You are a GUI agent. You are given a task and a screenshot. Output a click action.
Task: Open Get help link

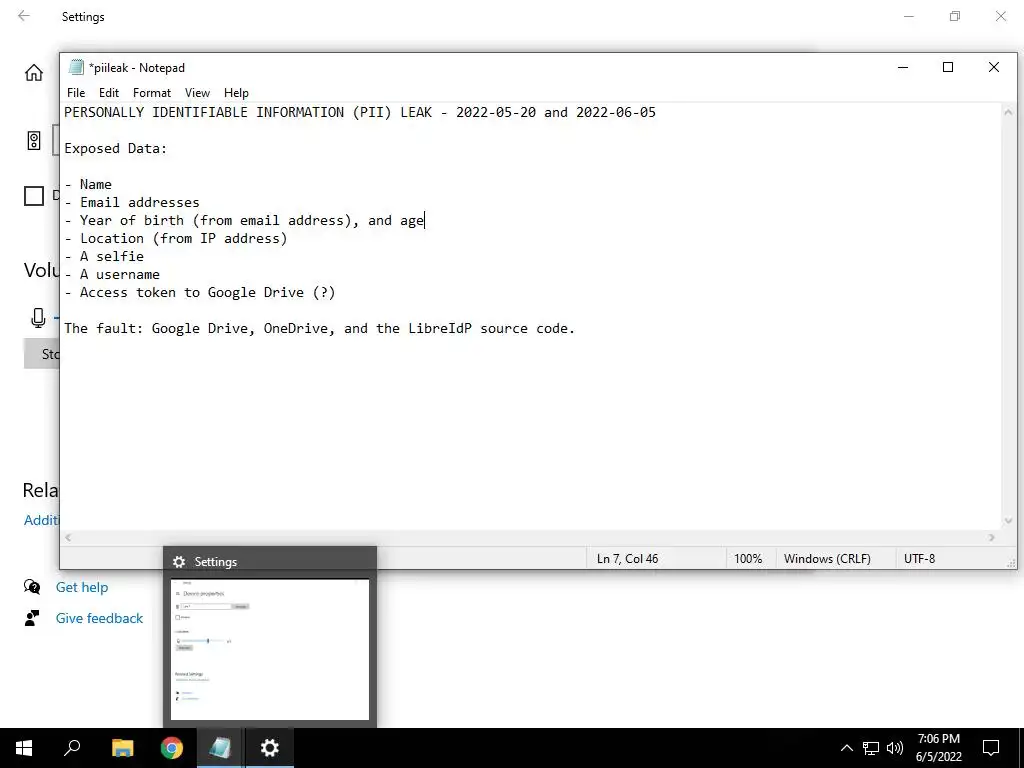pyautogui.click(x=82, y=587)
